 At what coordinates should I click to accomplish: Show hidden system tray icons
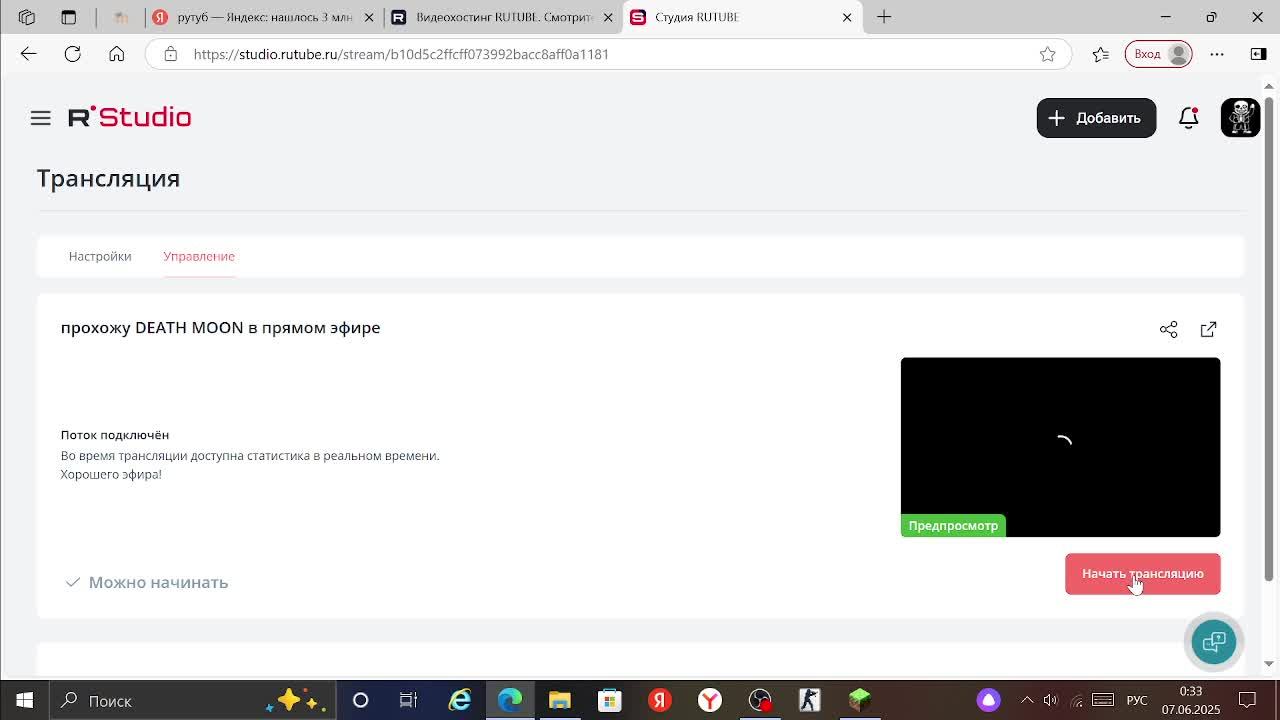click(x=1027, y=700)
